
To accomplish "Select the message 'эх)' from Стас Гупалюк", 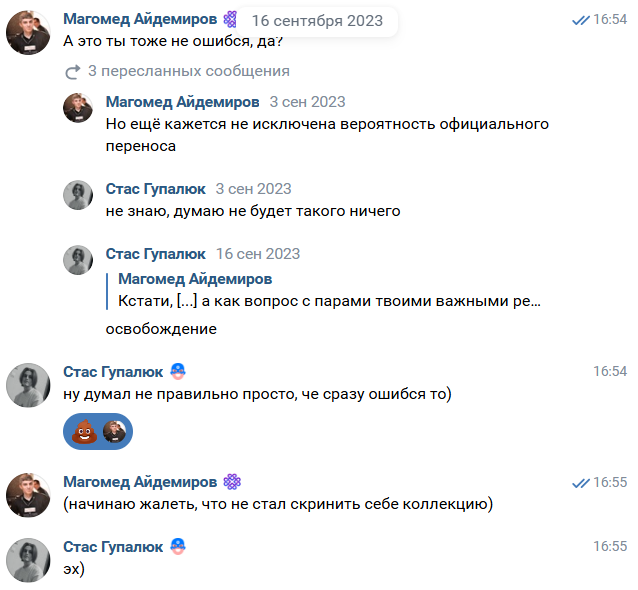I will coord(74,568).
